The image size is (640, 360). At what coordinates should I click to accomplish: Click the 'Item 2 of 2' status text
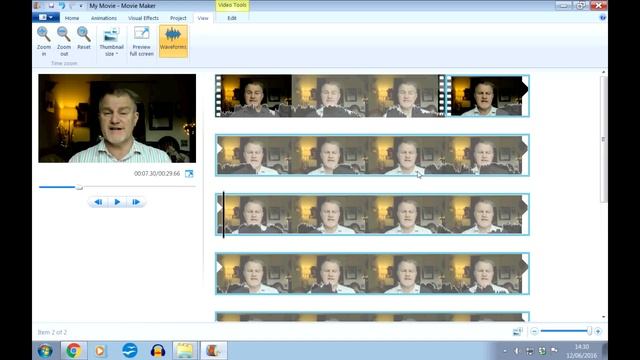click(x=52, y=332)
